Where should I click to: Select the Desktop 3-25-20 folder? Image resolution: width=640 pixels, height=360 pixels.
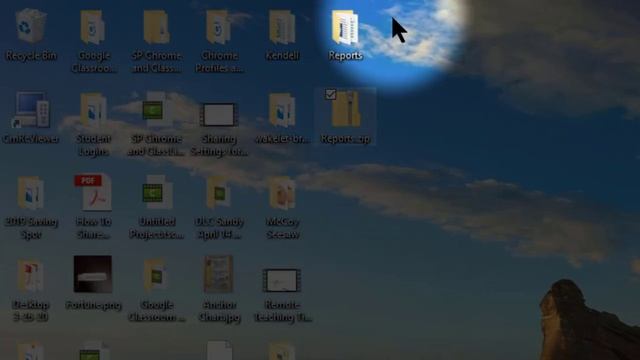click(31, 276)
